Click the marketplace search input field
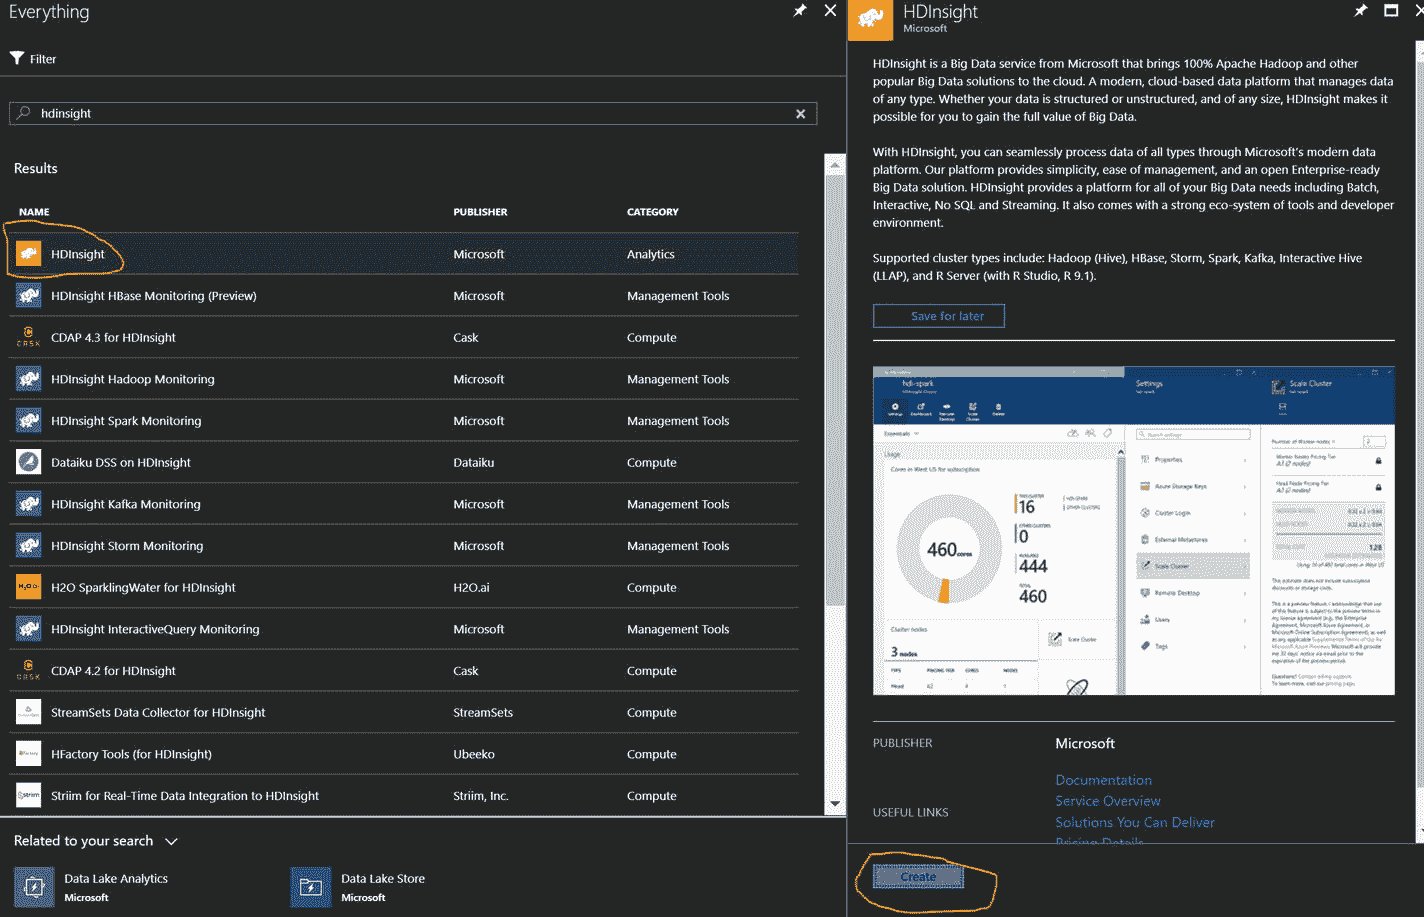The image size is (1424, 917). click(413, 114)
